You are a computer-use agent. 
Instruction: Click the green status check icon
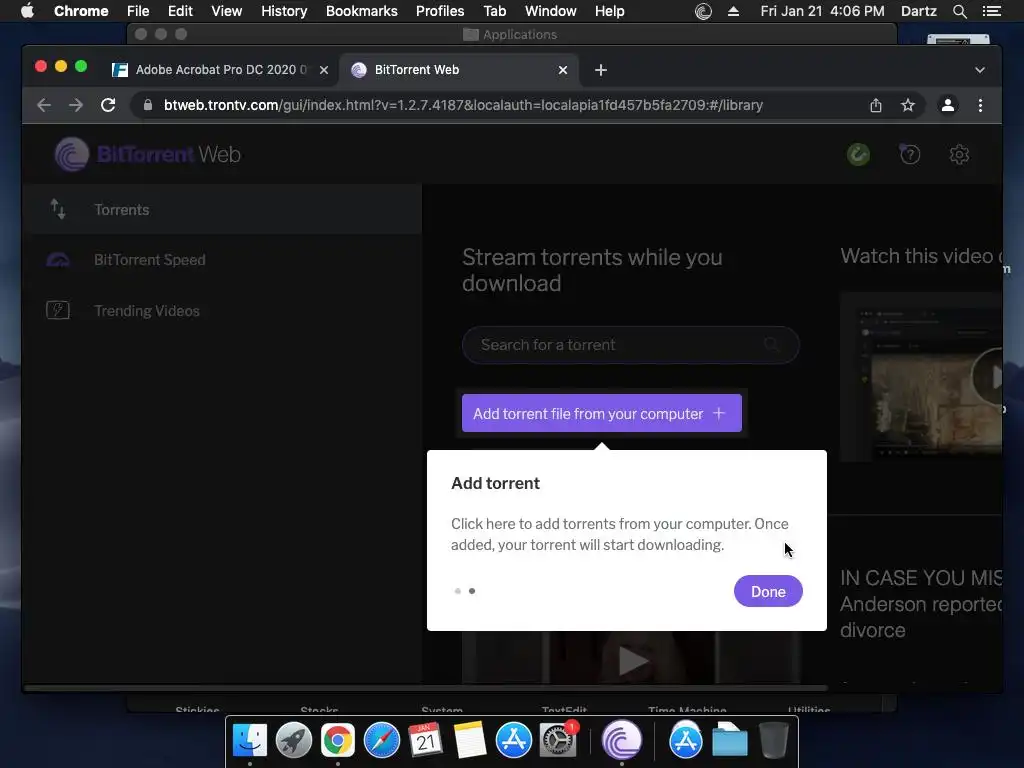858,154
